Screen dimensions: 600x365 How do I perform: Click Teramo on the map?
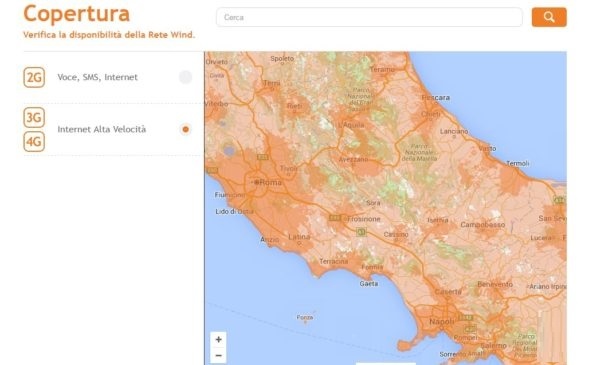point(382,69)
